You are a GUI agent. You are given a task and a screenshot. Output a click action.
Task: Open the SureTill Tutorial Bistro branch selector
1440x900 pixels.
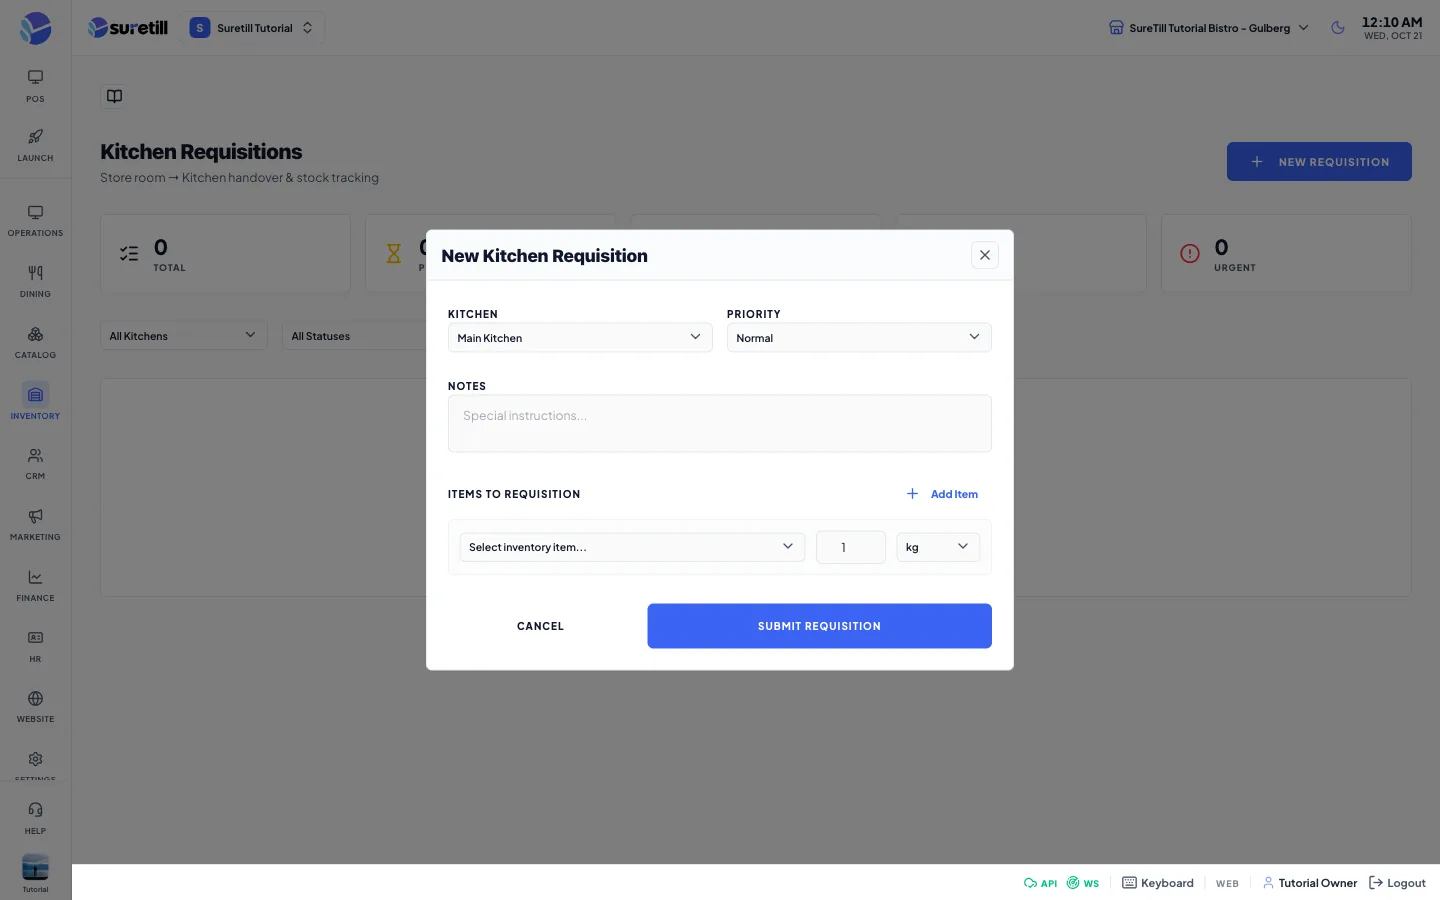click(x=1209, y=28)
